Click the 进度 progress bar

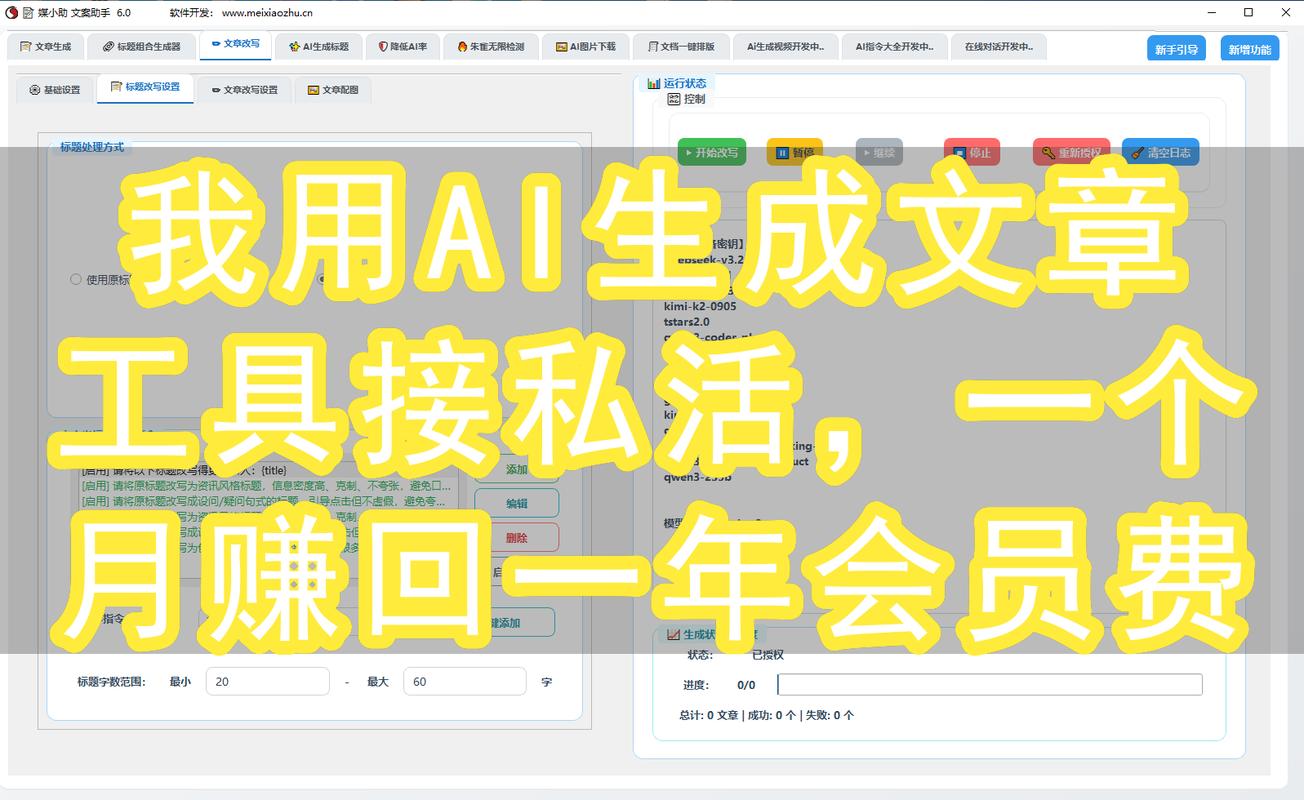click(x=989, y=685)
